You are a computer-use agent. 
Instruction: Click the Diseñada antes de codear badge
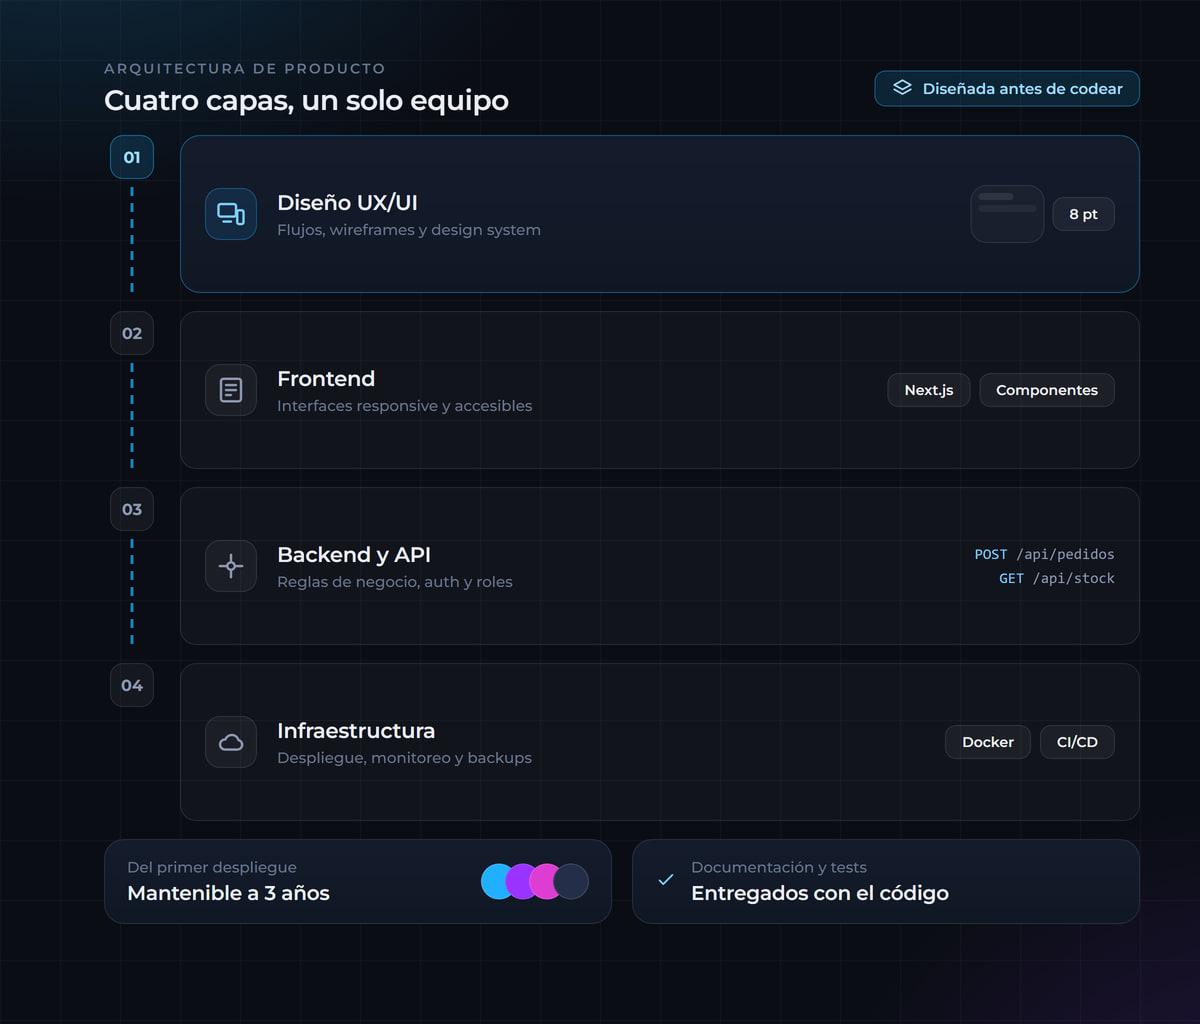pyautogui.click(x=1007, y=88)
